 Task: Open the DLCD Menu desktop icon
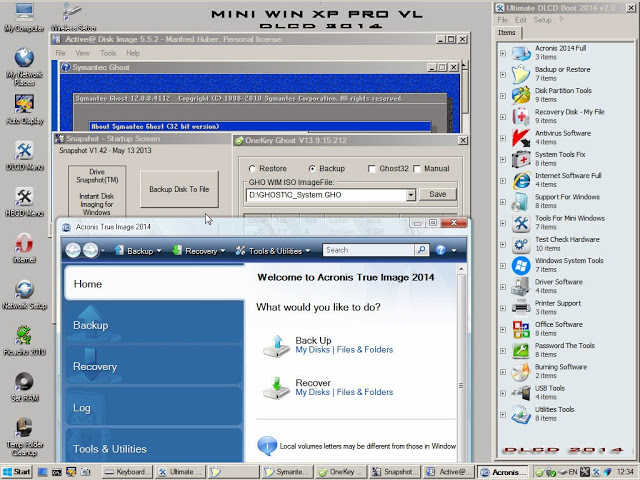click(24, 156)
